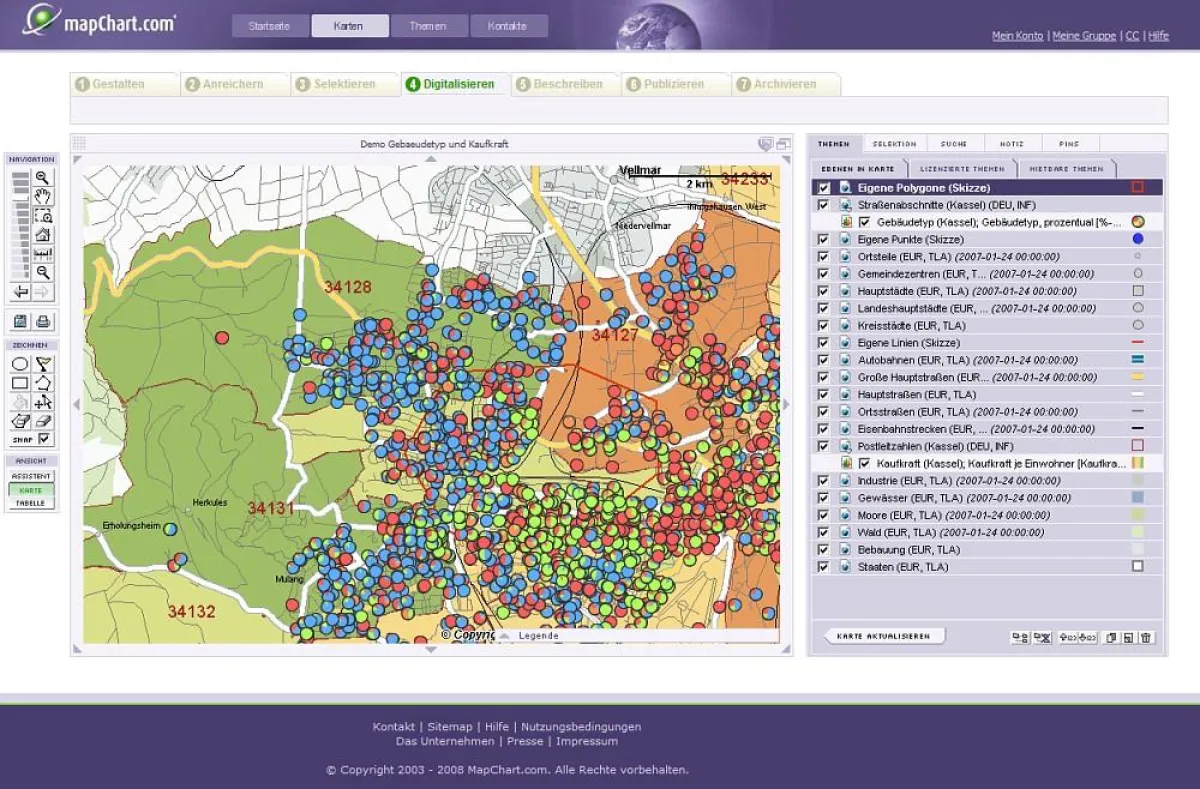1200x789 pixels.
Task: Select the rectangle drawing tool in Zeichnen
Action: point(20,383)
